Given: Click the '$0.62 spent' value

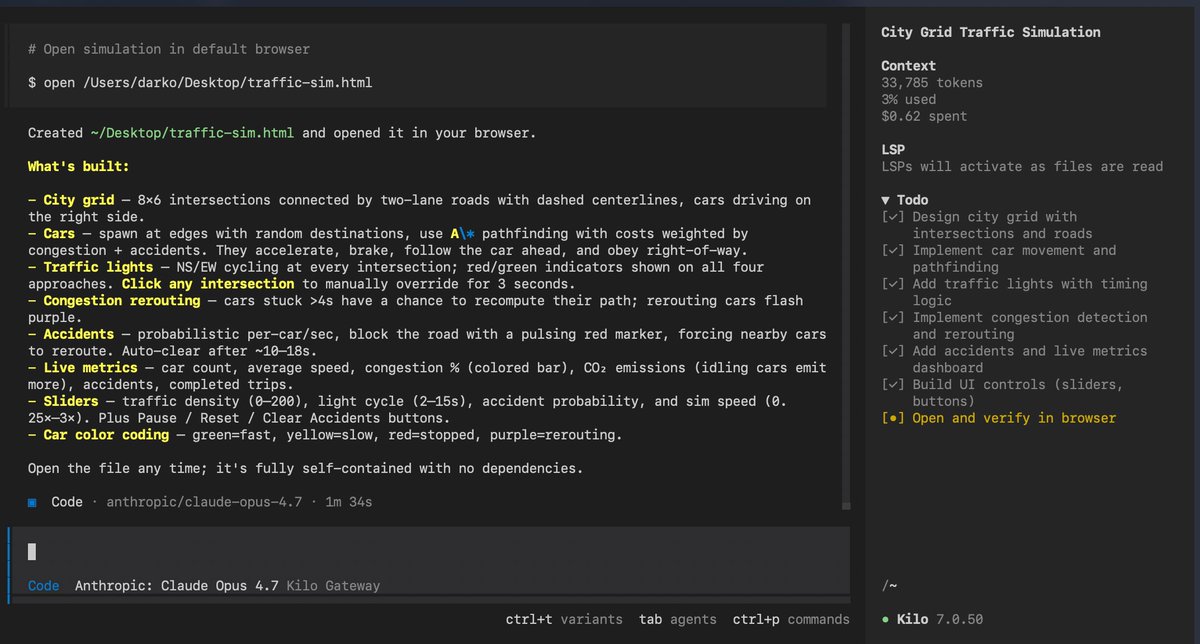Looking at the screenshot, I should coord(924,117).
